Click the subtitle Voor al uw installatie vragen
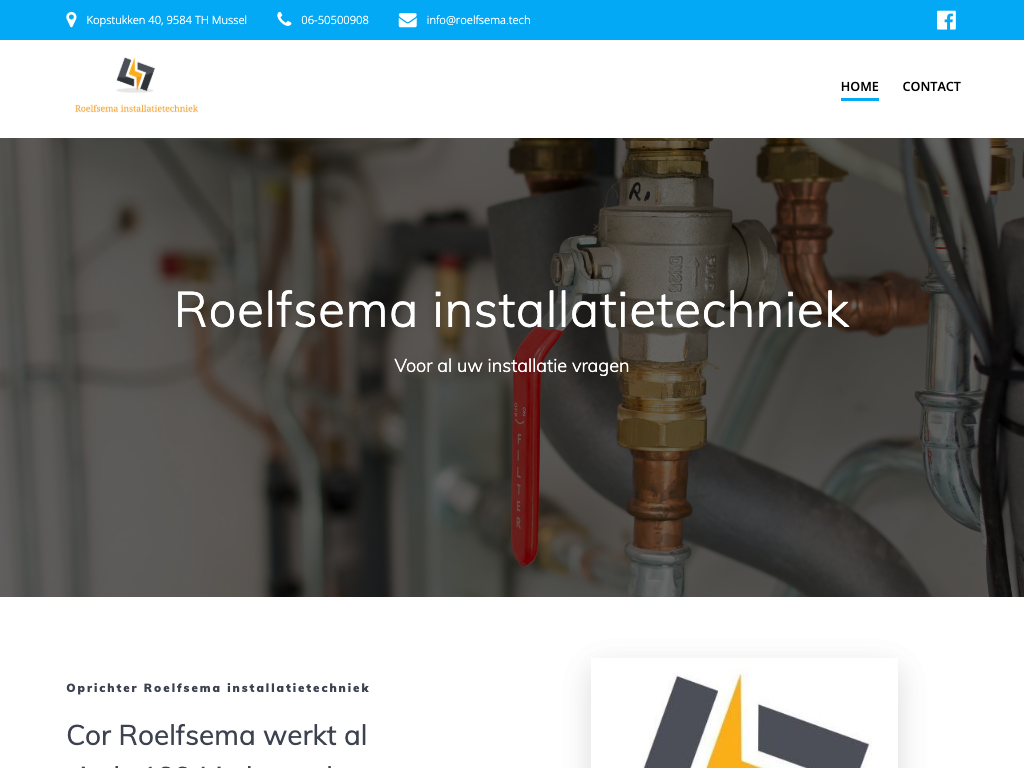Screen dimensions: 1024x768 coord(511,366)
